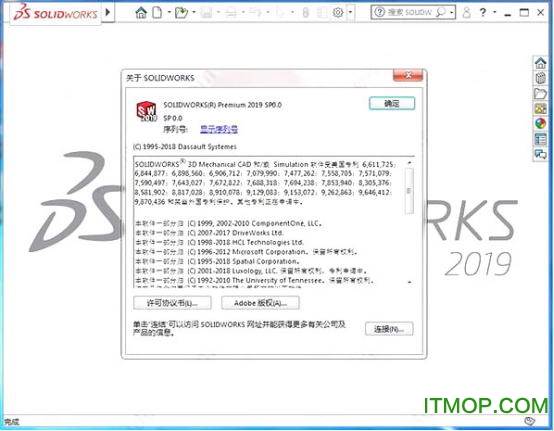Expand the Print dropdown arrow
Screen dimensions: 554x431
coord(243,12)
